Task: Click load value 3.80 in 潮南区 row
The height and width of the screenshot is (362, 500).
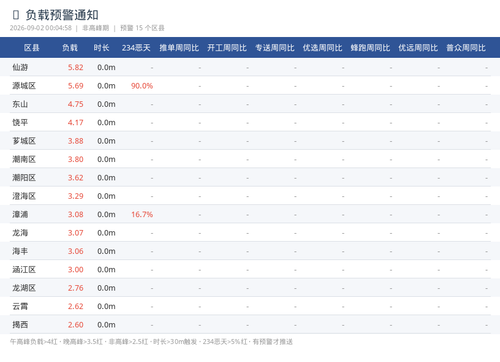Action: coord(76,159)
